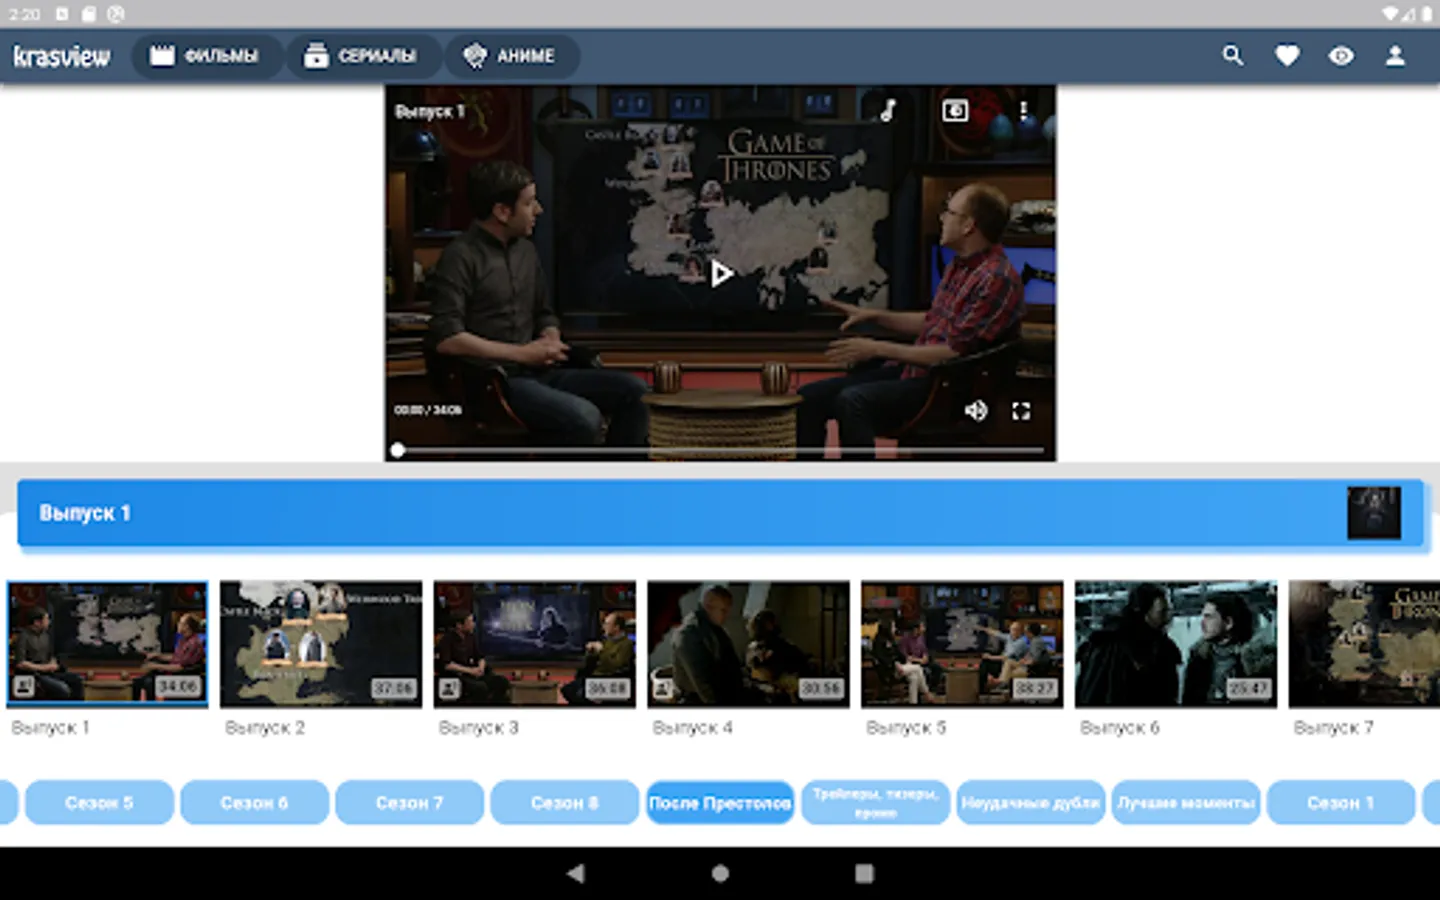Select the Выпуск 5 episode thumbnail

tap(962, 643)
